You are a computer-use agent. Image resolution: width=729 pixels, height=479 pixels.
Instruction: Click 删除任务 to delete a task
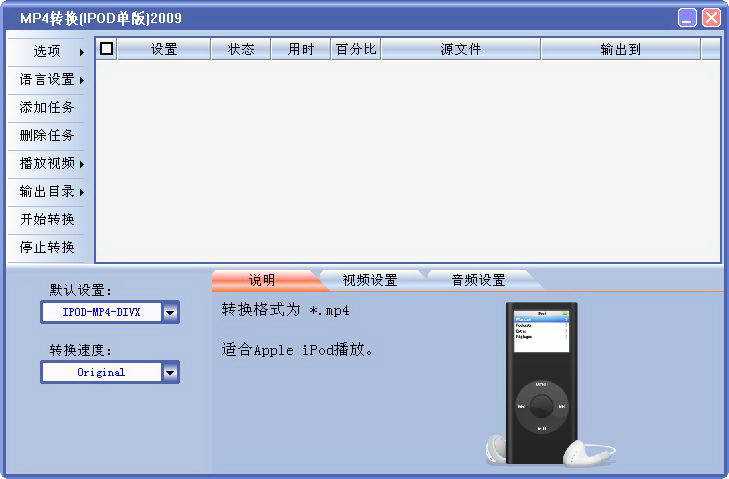click(46, 135)
